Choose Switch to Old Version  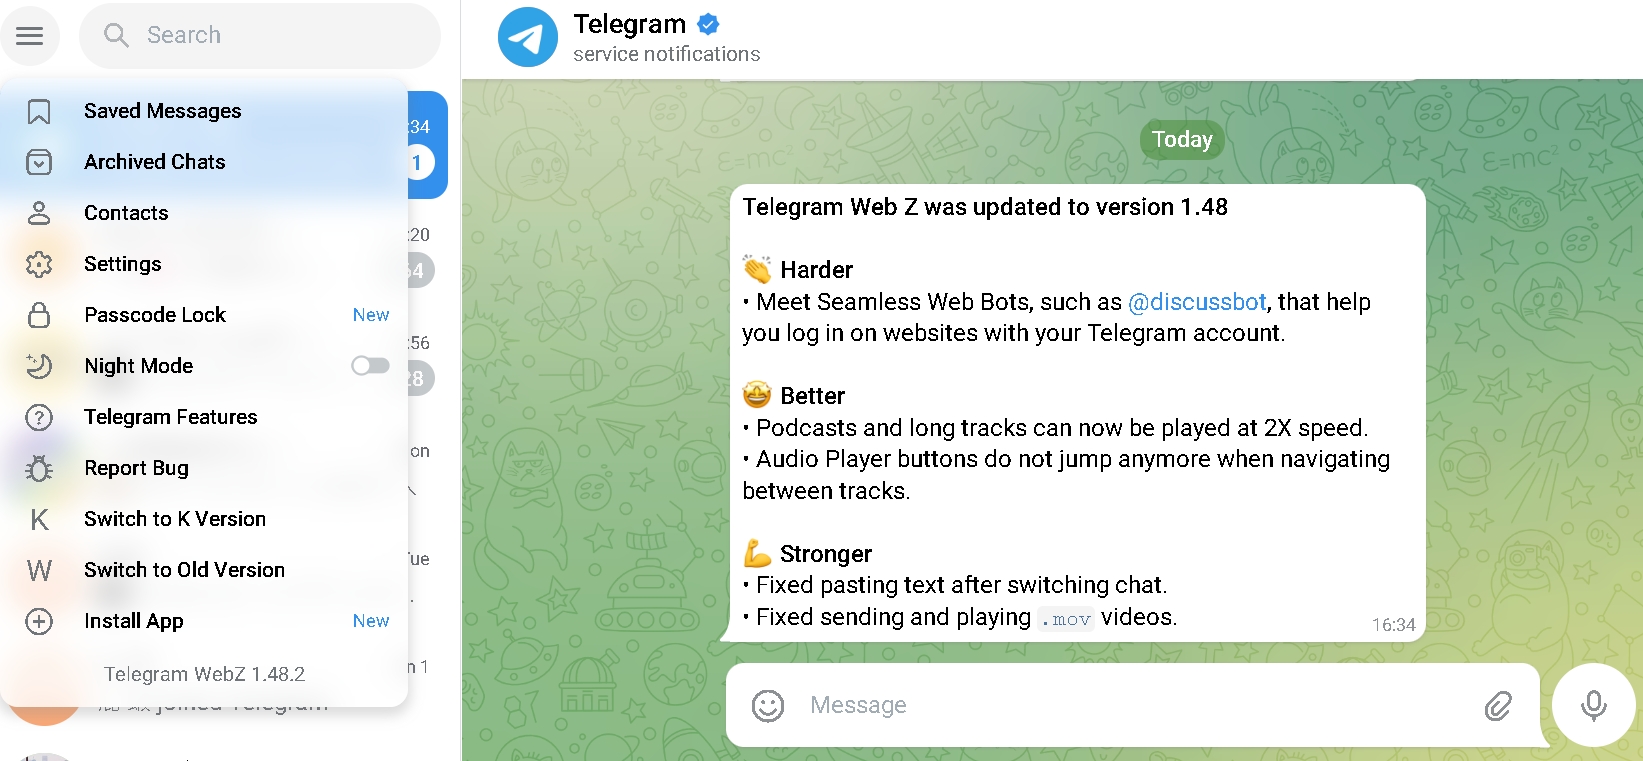click(x=204, y=570)
